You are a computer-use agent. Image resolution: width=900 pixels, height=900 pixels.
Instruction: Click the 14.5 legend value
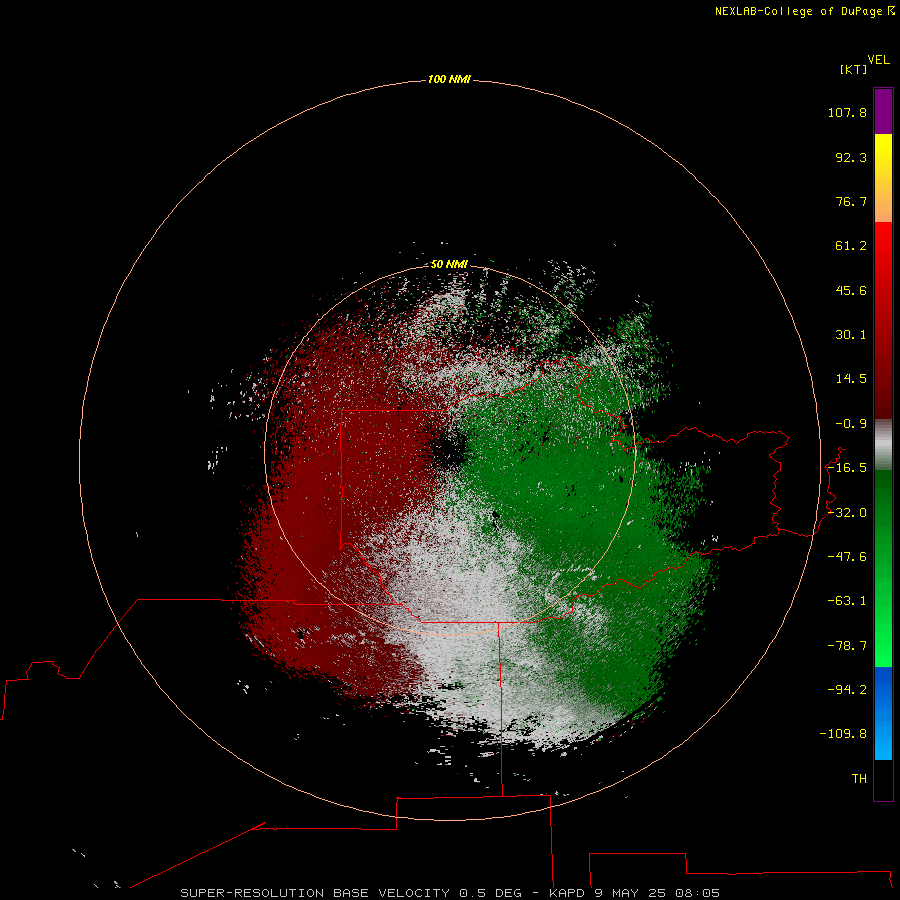pos(851,379)
